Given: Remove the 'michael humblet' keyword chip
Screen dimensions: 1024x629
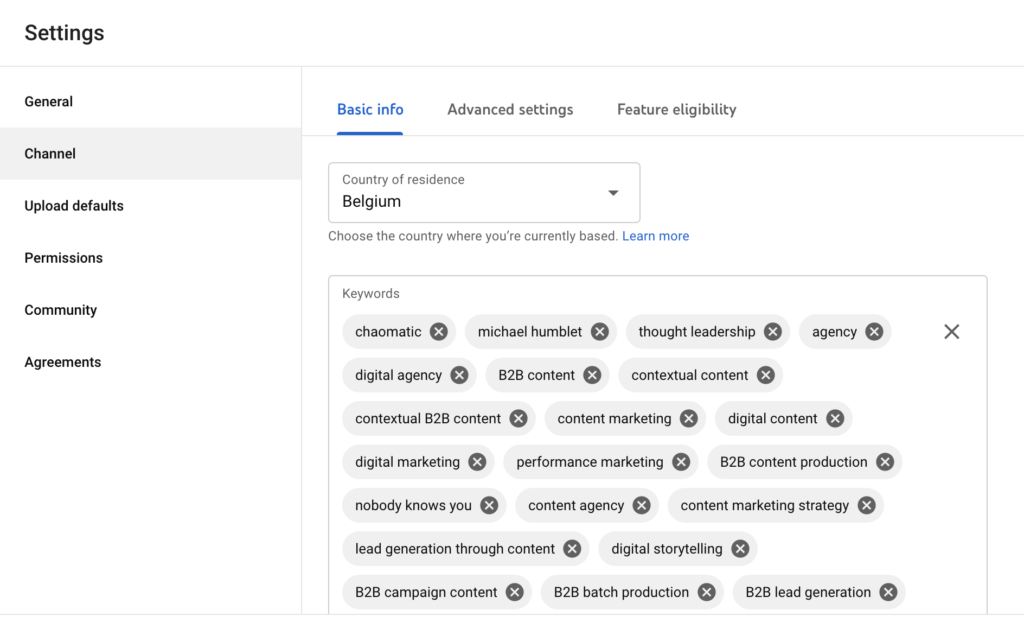Looking at the screenshot, I should (x=600, y=332).
